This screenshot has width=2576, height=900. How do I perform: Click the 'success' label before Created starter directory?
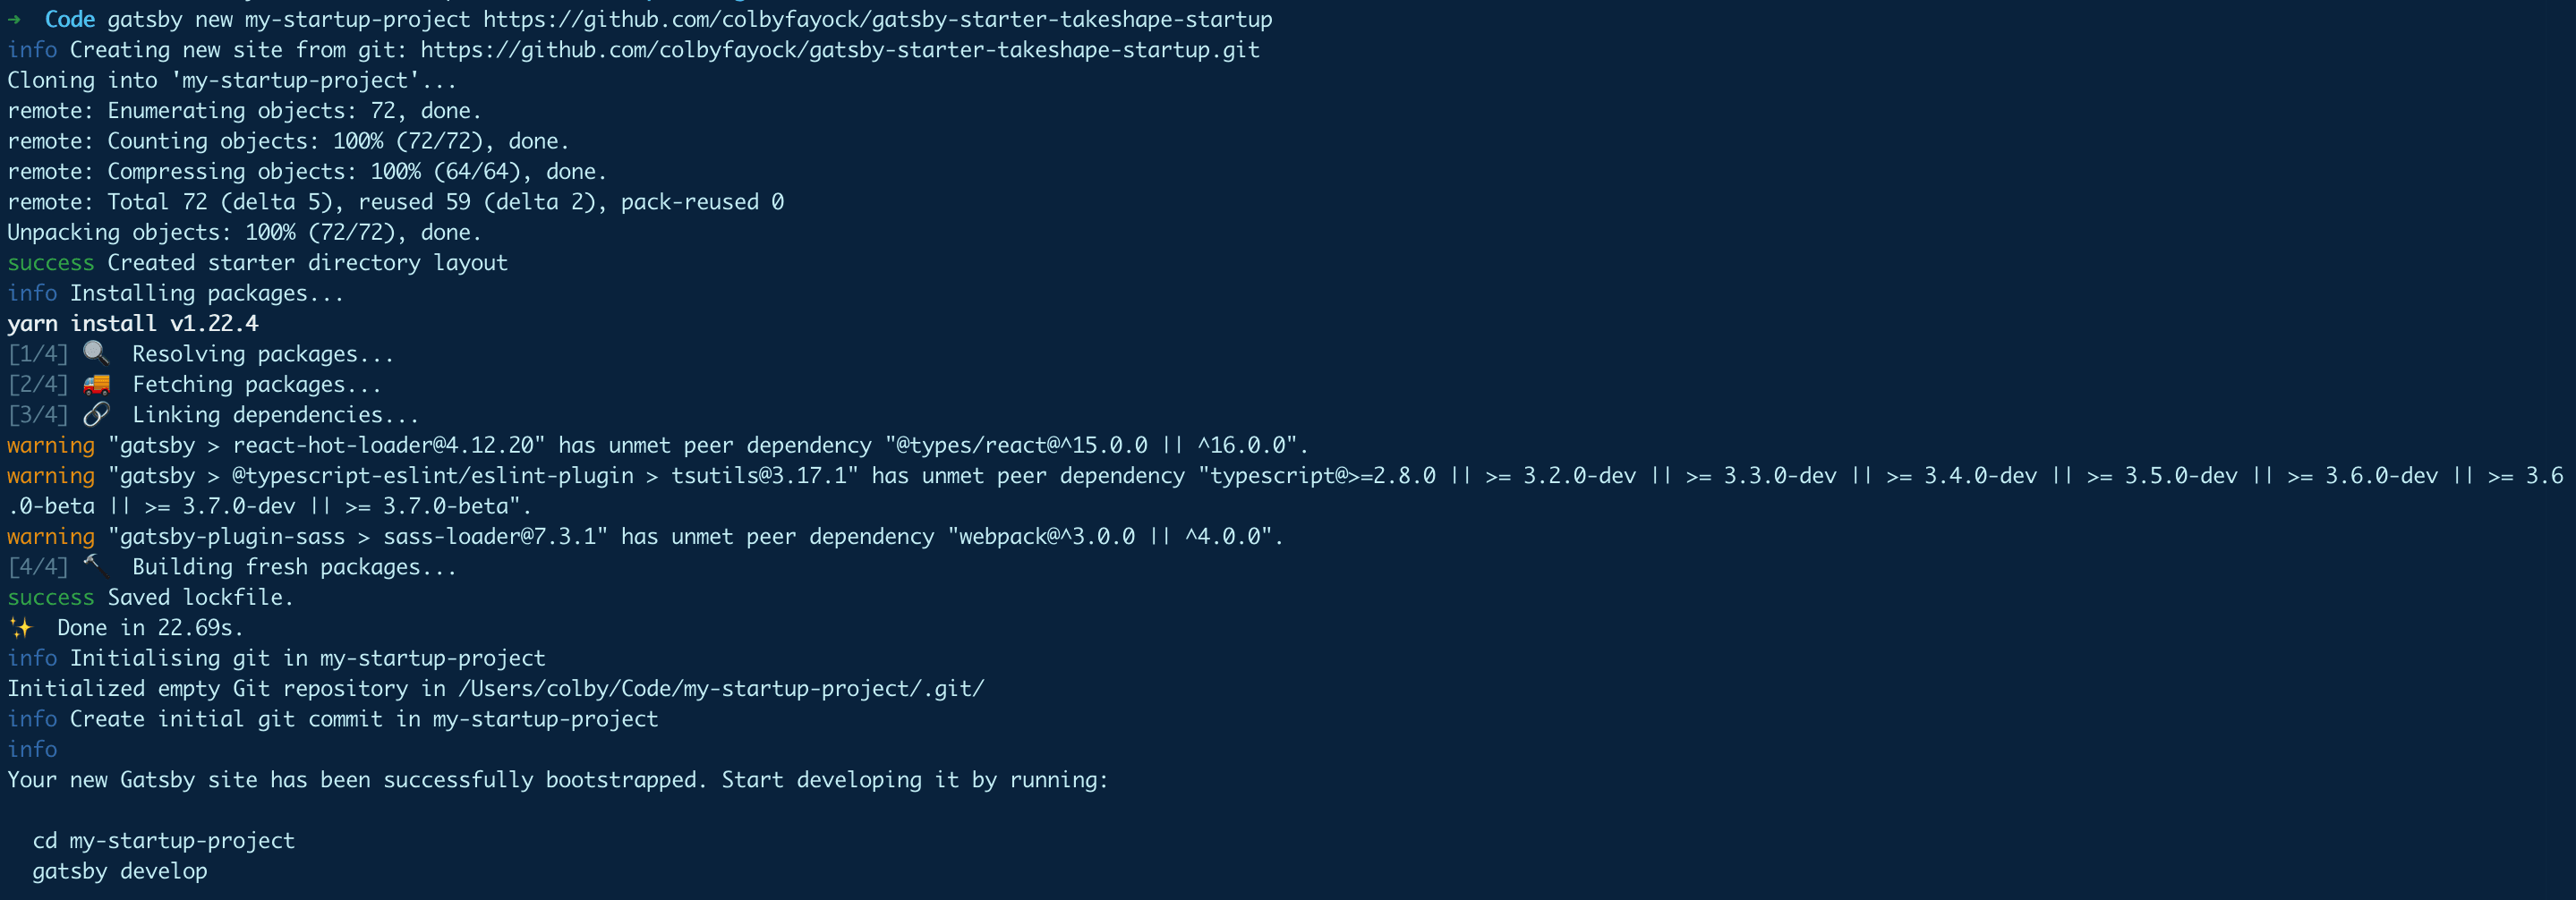click(x=51, y=262)
